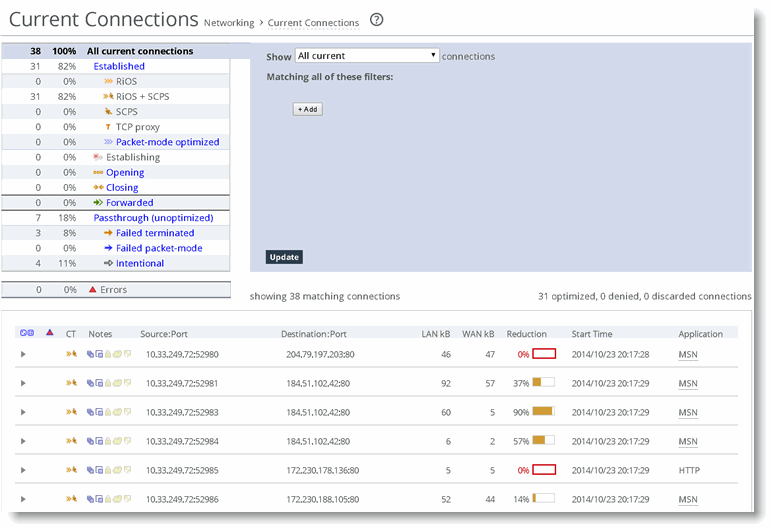
Task: Click the 90% reduction bar
Action: [x=543, y=412]
